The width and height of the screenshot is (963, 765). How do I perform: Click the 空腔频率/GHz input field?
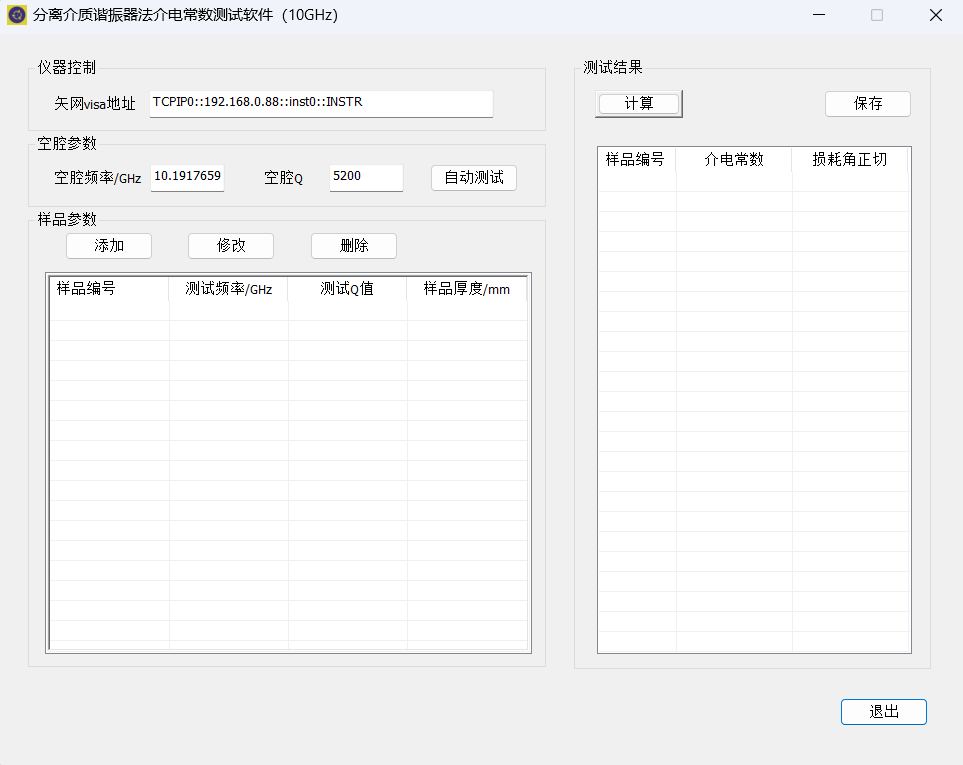pos(187,177)
